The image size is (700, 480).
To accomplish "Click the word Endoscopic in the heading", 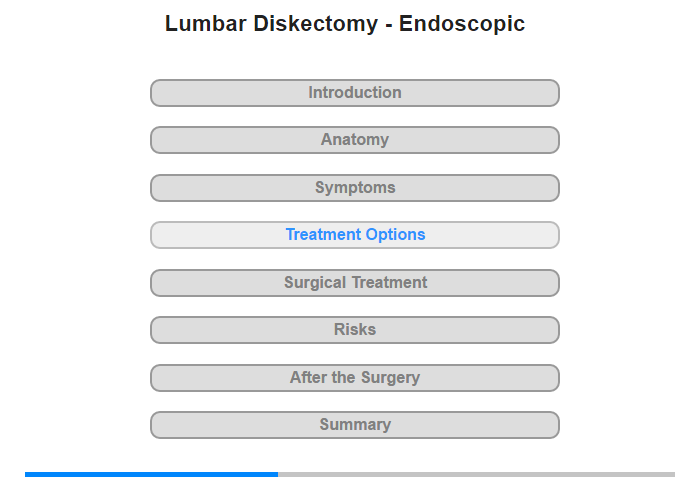I will pos(462,24).
